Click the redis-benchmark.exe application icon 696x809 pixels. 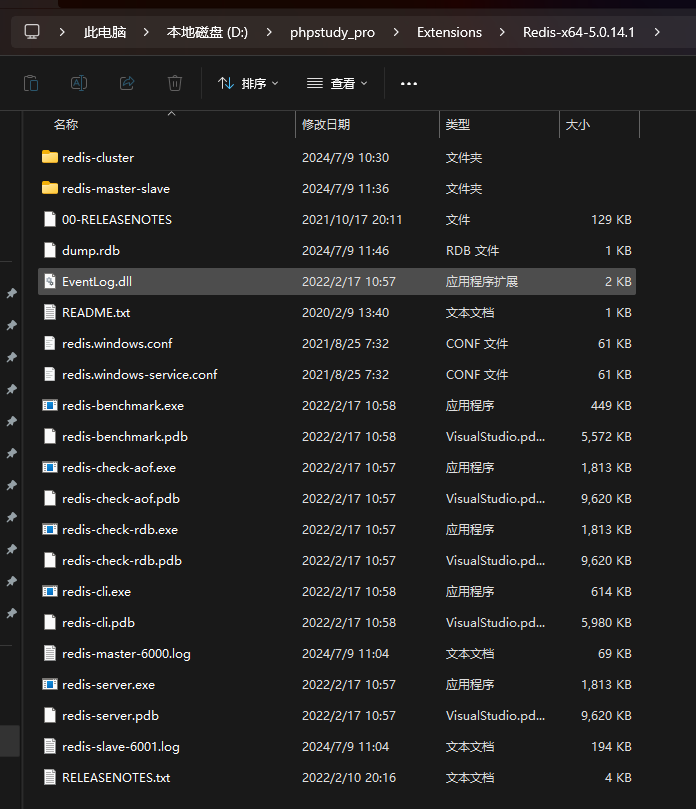(x=50, y=406)
